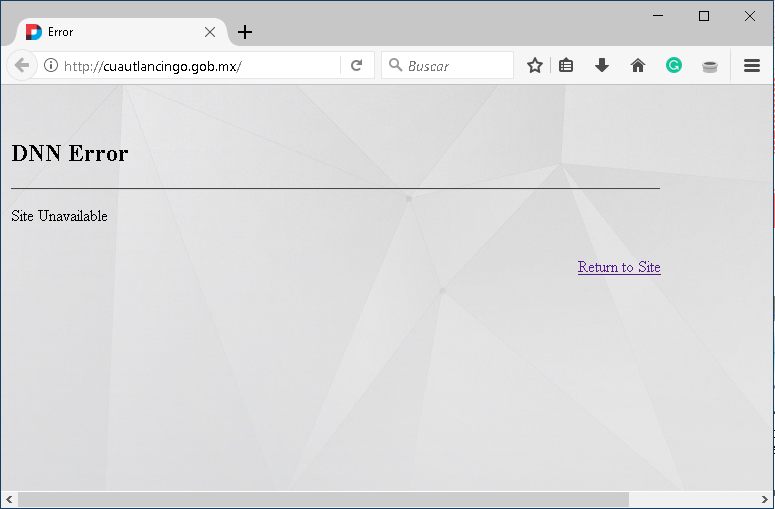Follow the Return to Site link
Screen dimensions: 775x509
(x=619, y=267)
